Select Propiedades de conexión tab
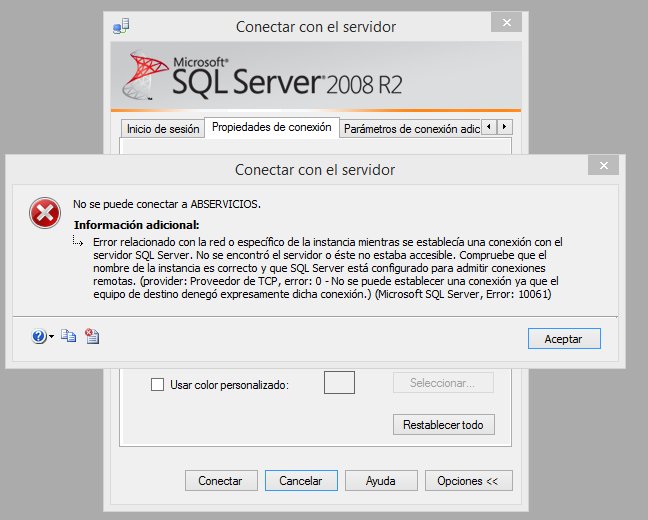This screenshot has height=520, width=648. click(x=272, y=127)
